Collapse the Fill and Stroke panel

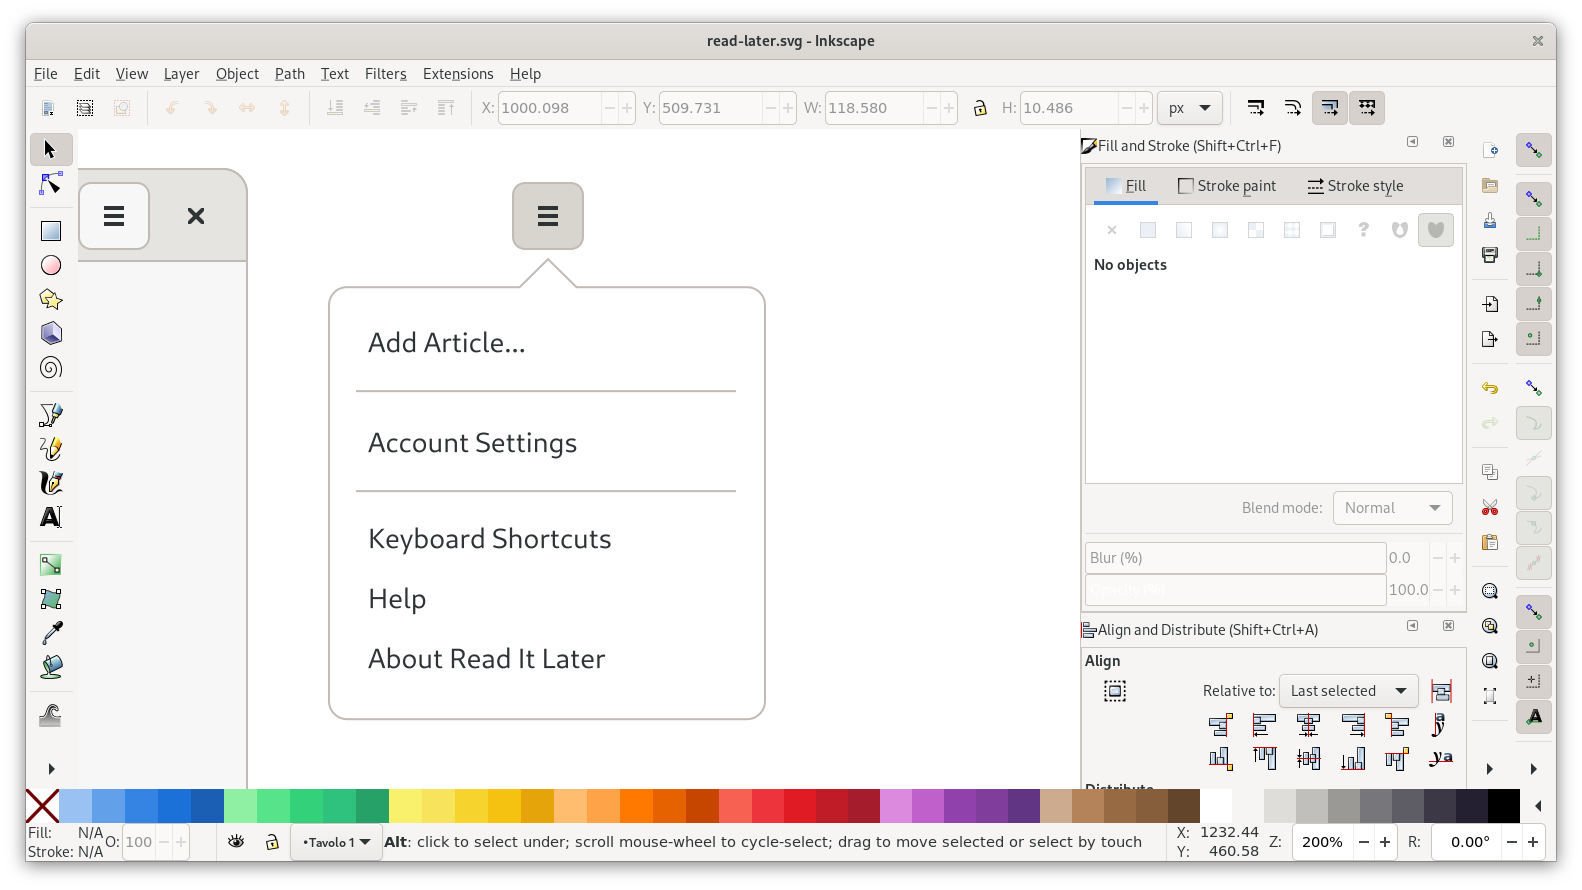coord(1413,142)
